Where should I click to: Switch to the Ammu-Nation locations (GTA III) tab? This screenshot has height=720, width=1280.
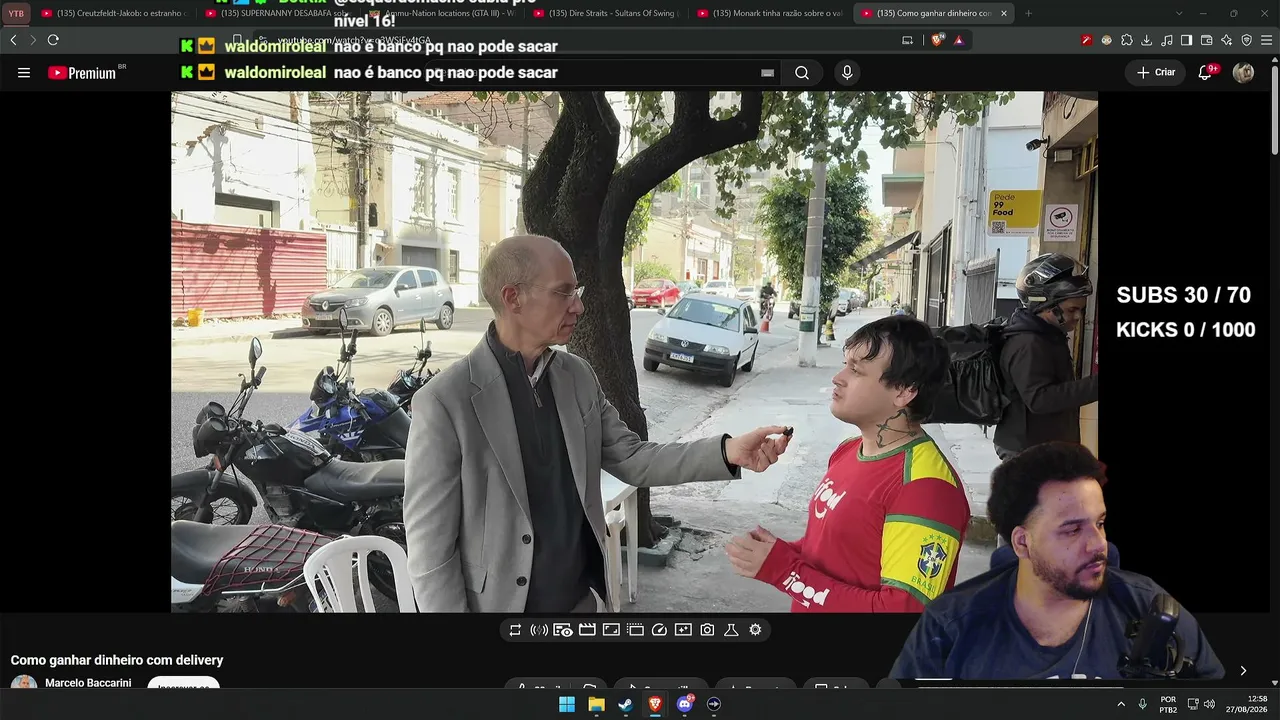click(x=441, y=13)
